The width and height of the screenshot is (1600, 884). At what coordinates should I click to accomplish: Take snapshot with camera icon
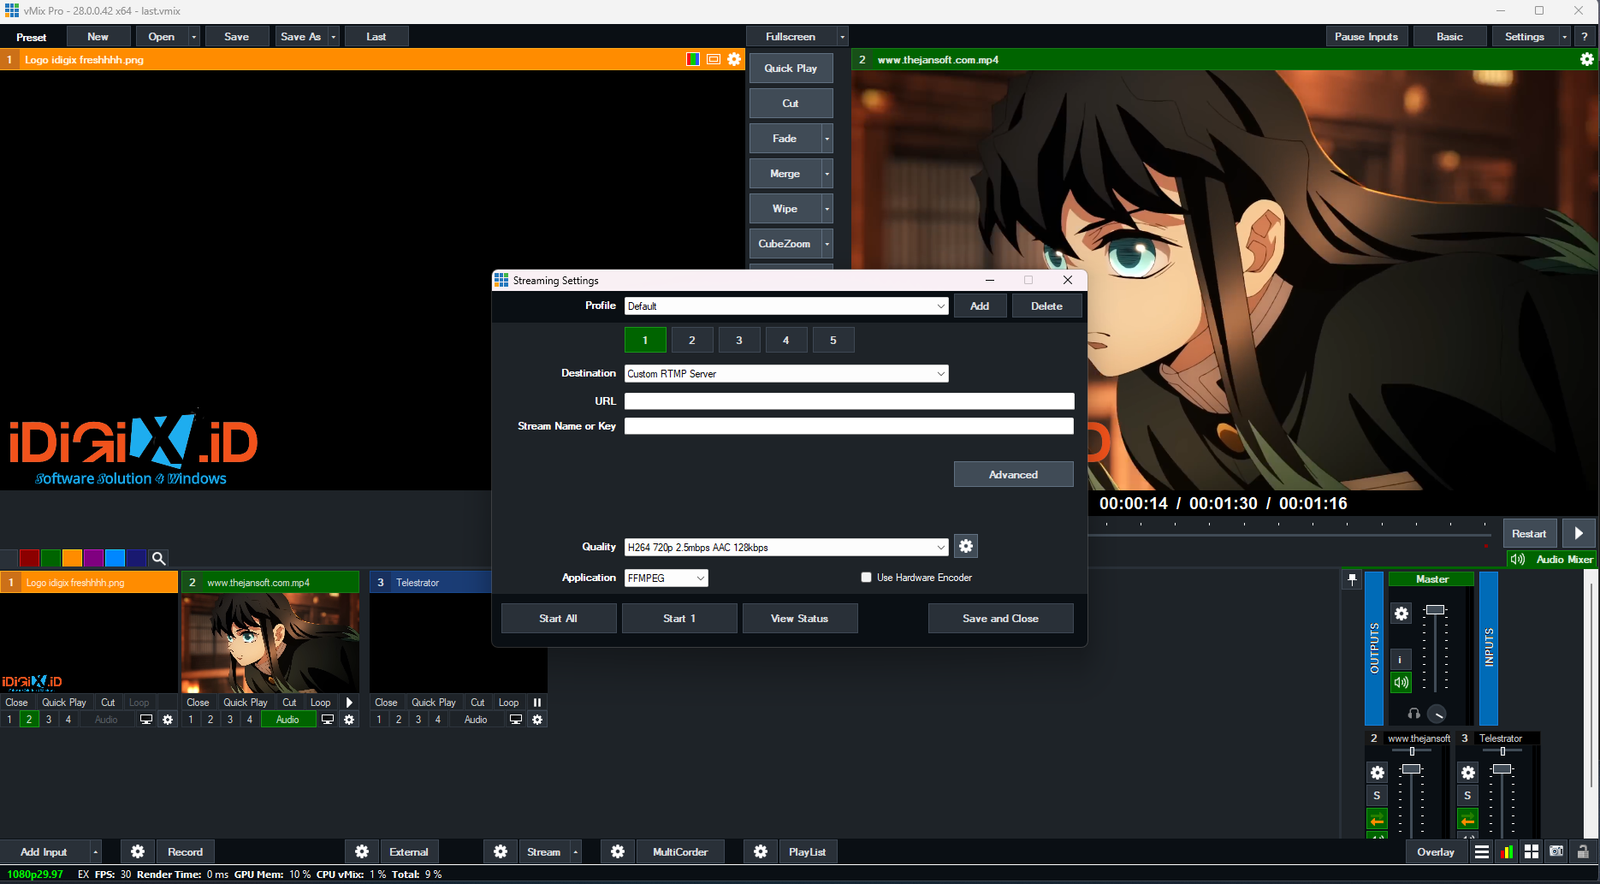1556,852
